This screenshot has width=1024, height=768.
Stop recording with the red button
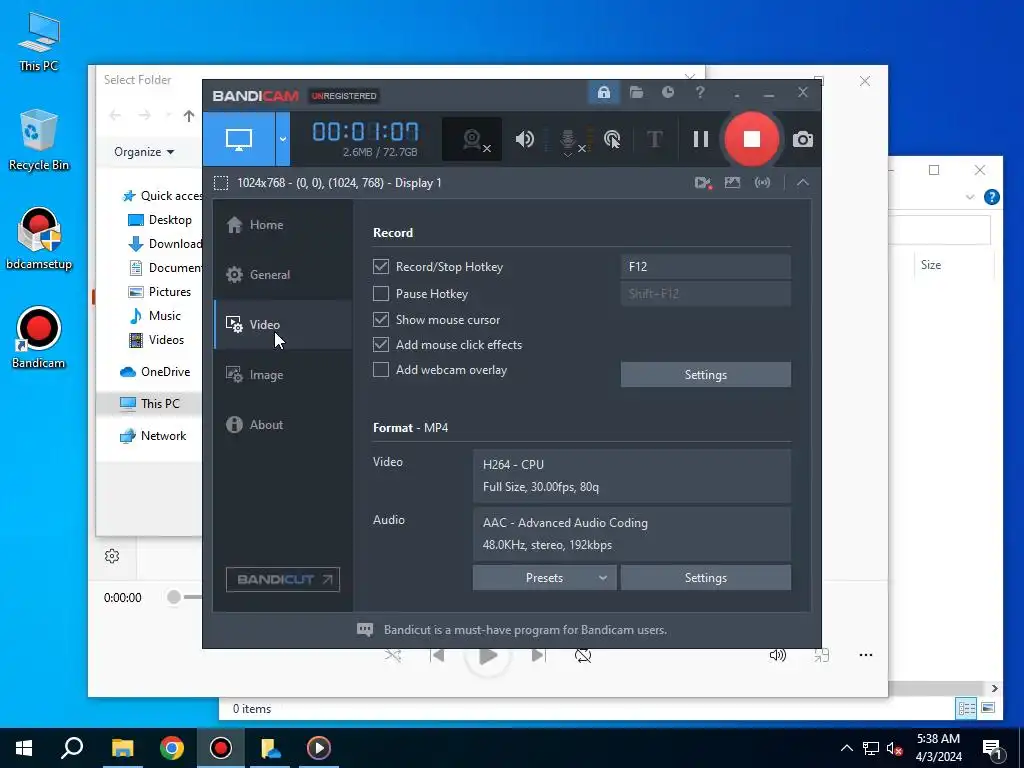(752, 139)
